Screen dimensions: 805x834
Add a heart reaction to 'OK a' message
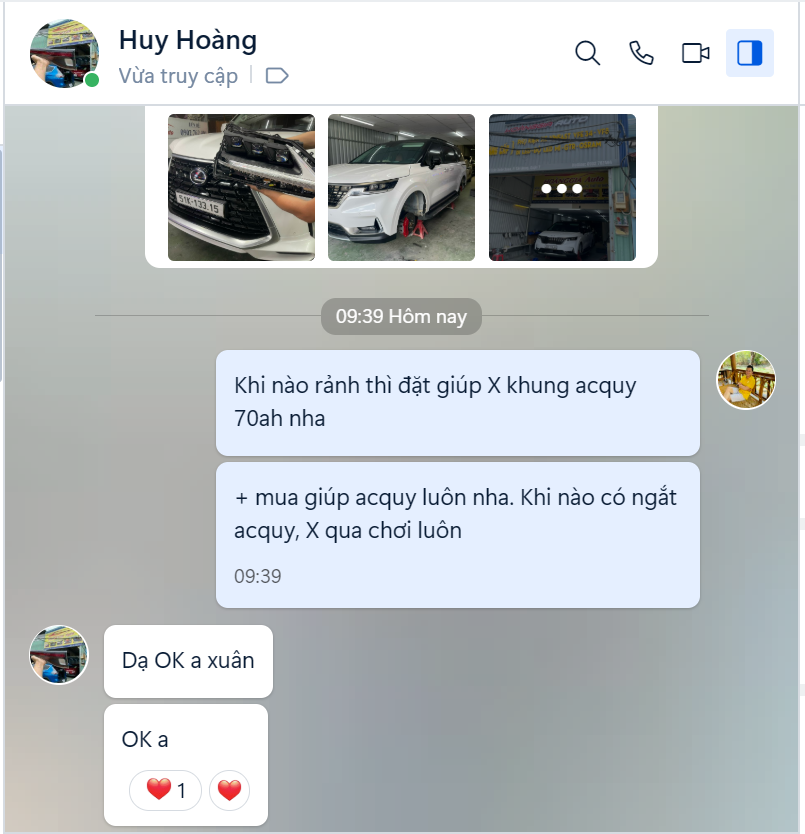[229, 790]
